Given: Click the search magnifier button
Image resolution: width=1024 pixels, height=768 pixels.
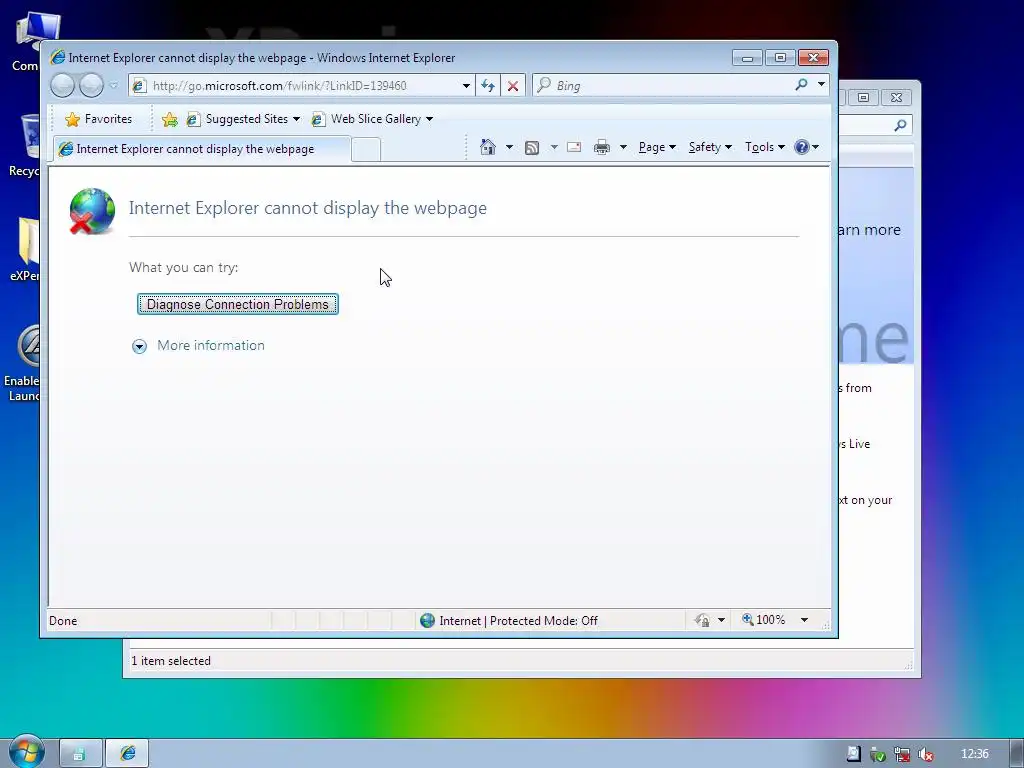Looking at the screenshot, I should point(801,85).
